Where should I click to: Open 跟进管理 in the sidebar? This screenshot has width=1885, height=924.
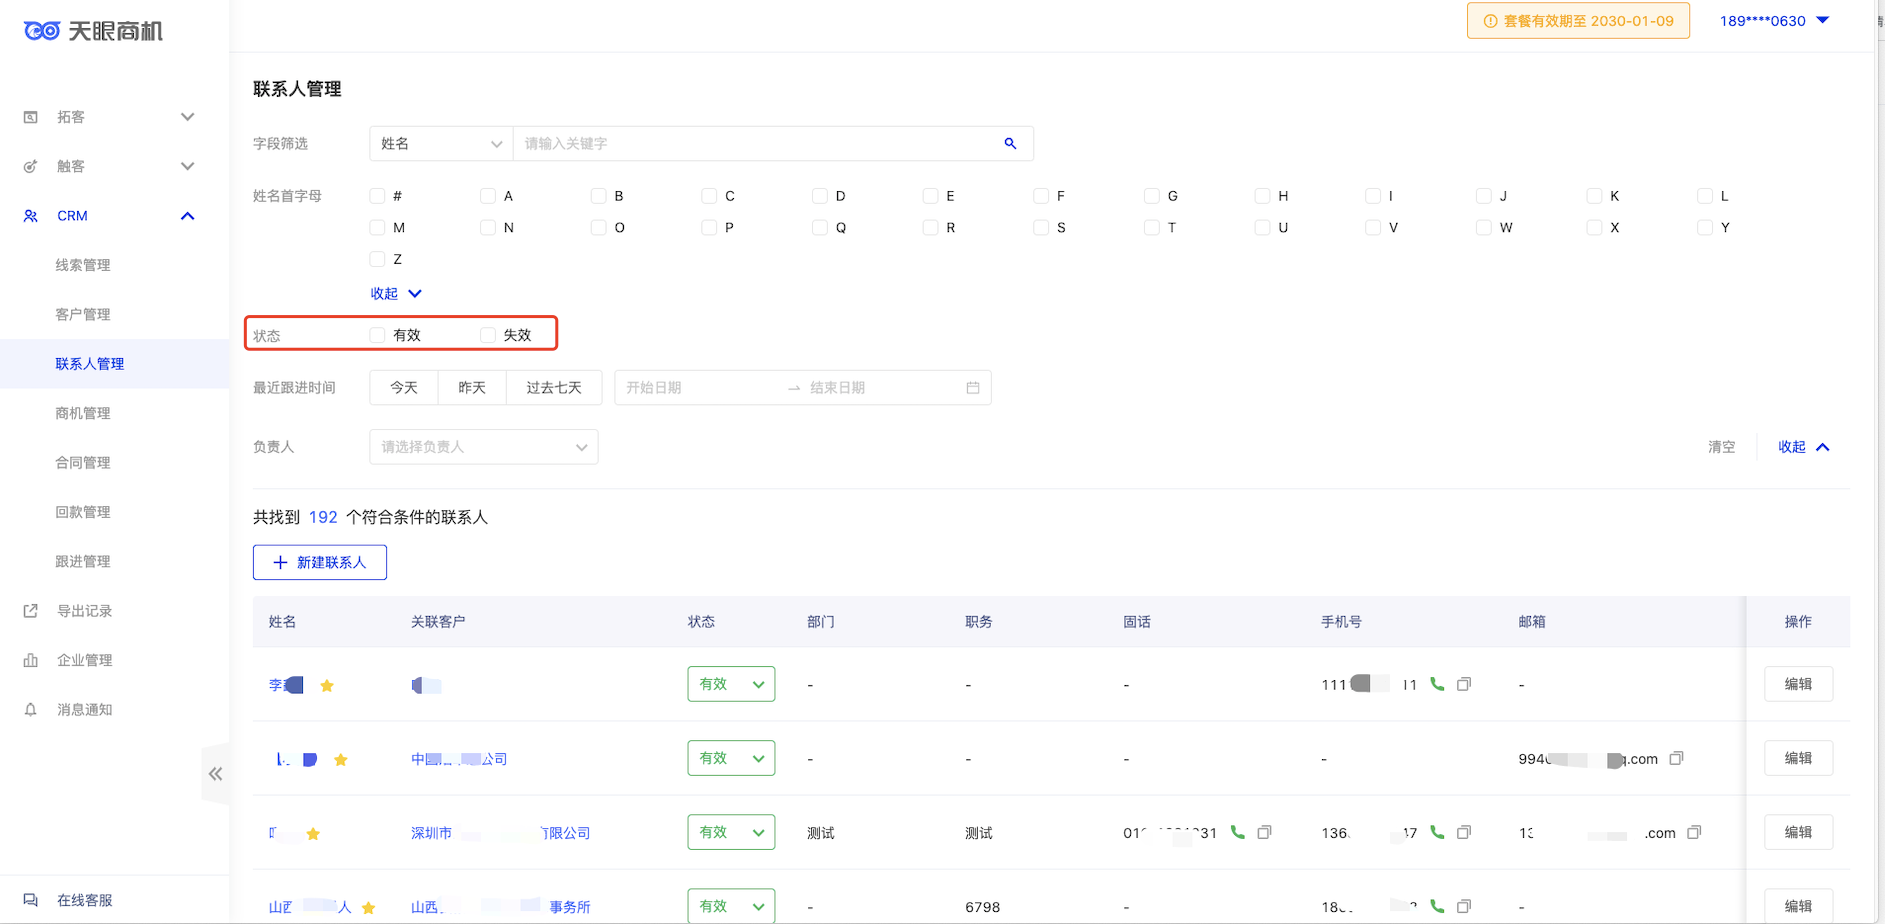point(83,562)
